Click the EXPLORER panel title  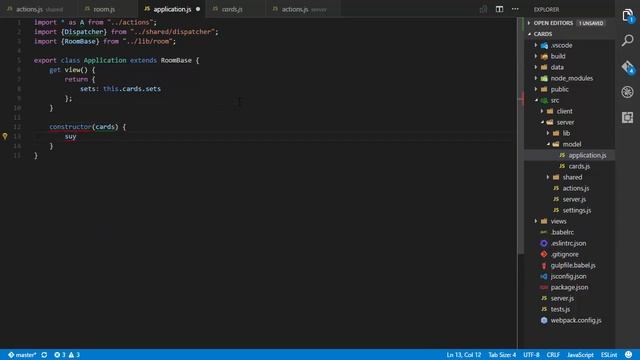click(x=546, y=9)
